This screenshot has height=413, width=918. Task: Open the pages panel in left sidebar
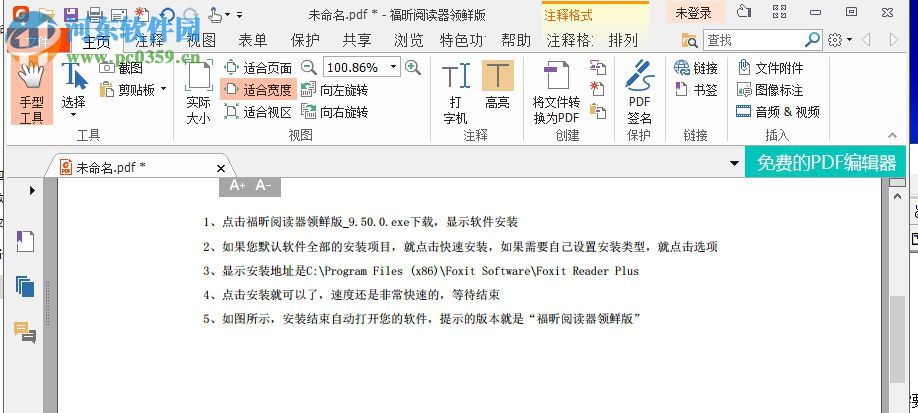tap(25, 286)
